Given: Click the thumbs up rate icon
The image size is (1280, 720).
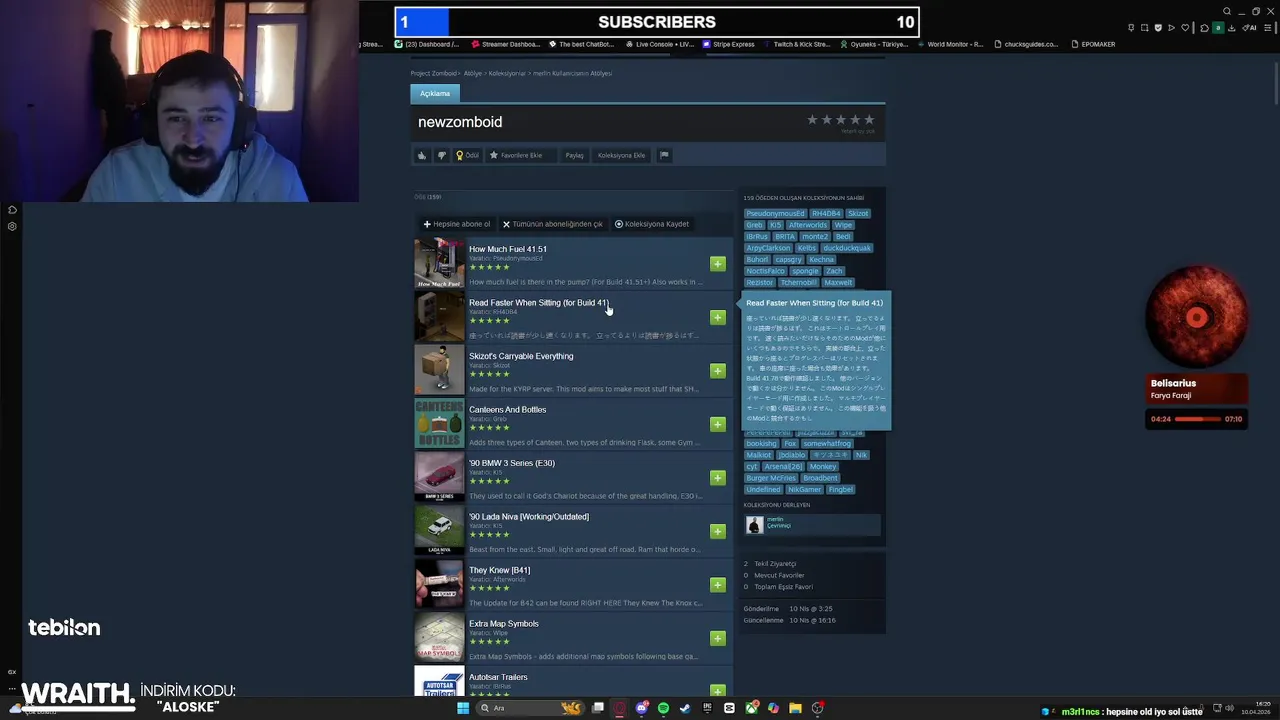Looking at the screenshot, I should click(x=422, y=155).
